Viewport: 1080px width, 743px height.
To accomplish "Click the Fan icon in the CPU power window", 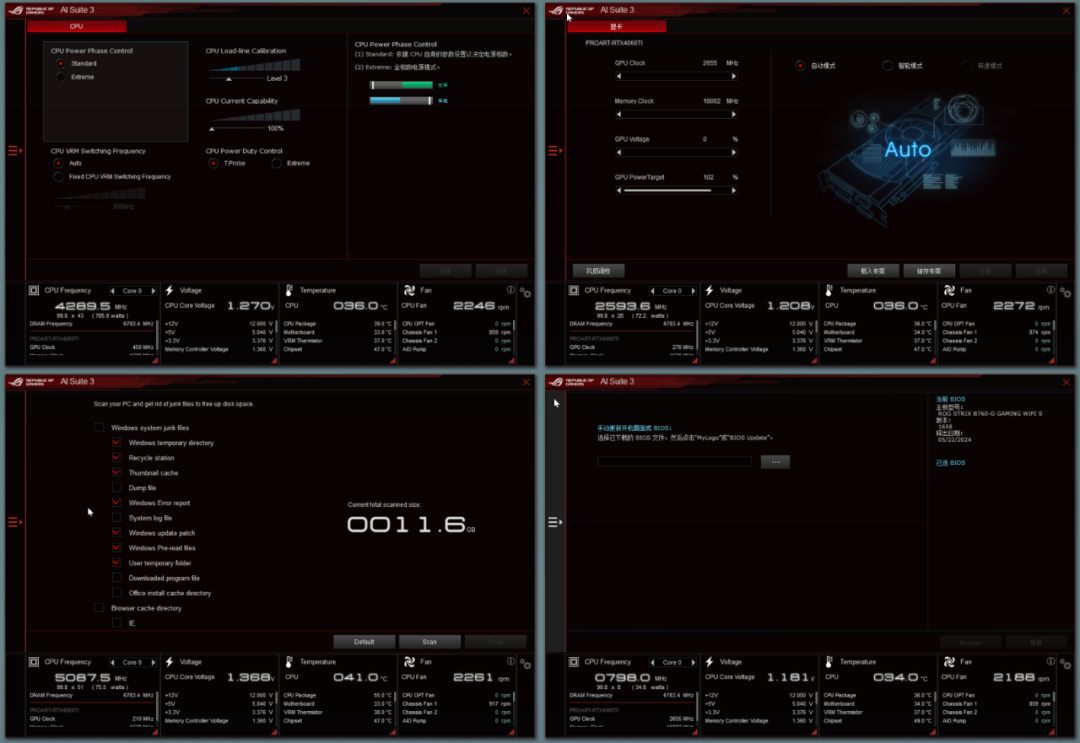I will [409, 291].
